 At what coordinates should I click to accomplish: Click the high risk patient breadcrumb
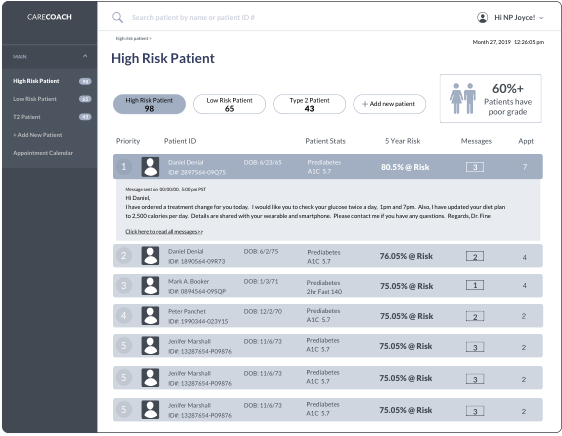click(x=133, y=38)
